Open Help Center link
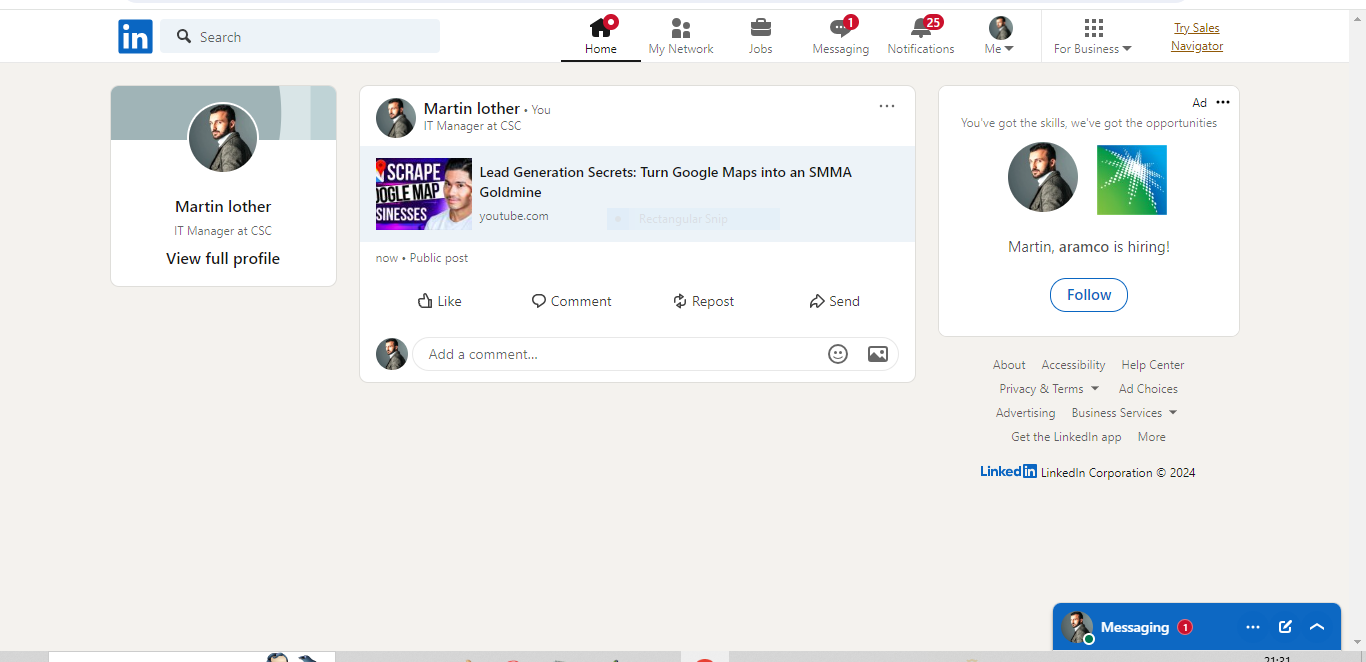 [x=1153, y=365]
